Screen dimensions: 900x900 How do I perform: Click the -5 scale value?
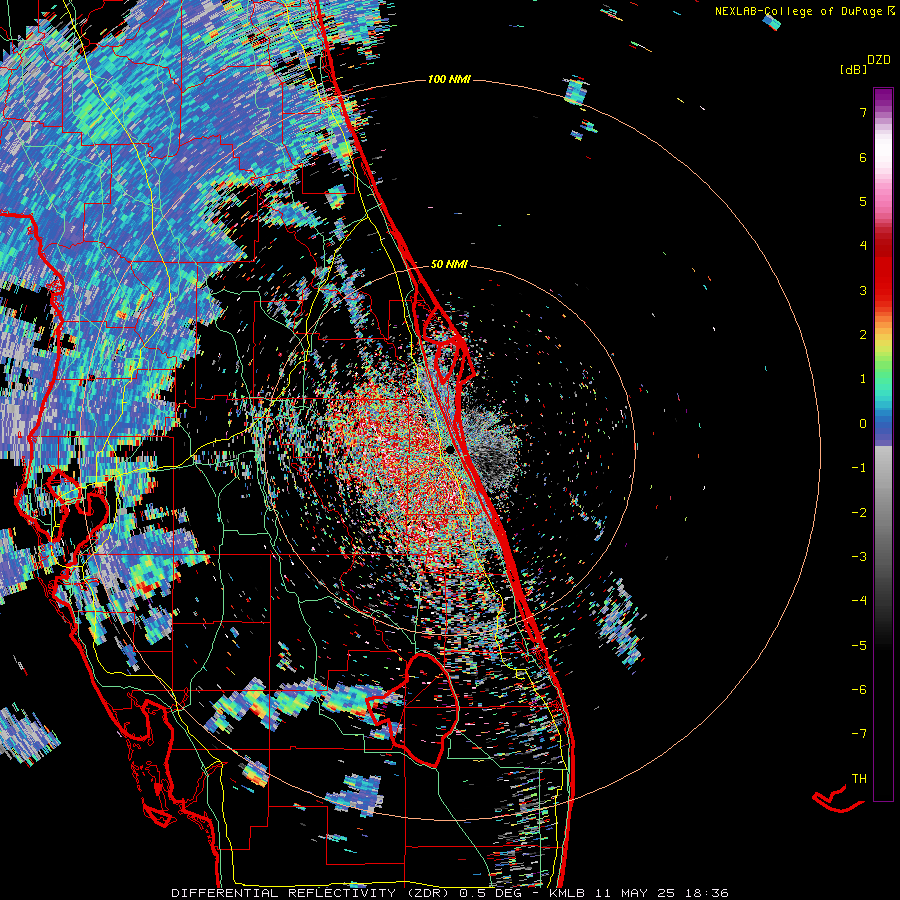(x=859, y=646)
